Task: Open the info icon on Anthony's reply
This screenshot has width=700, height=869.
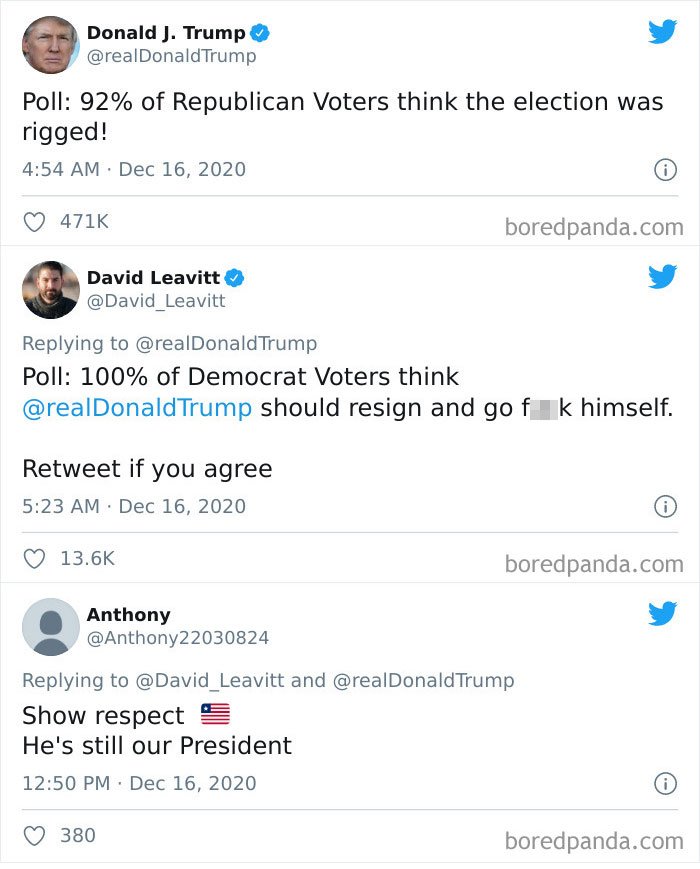Action: click(665, 783)
